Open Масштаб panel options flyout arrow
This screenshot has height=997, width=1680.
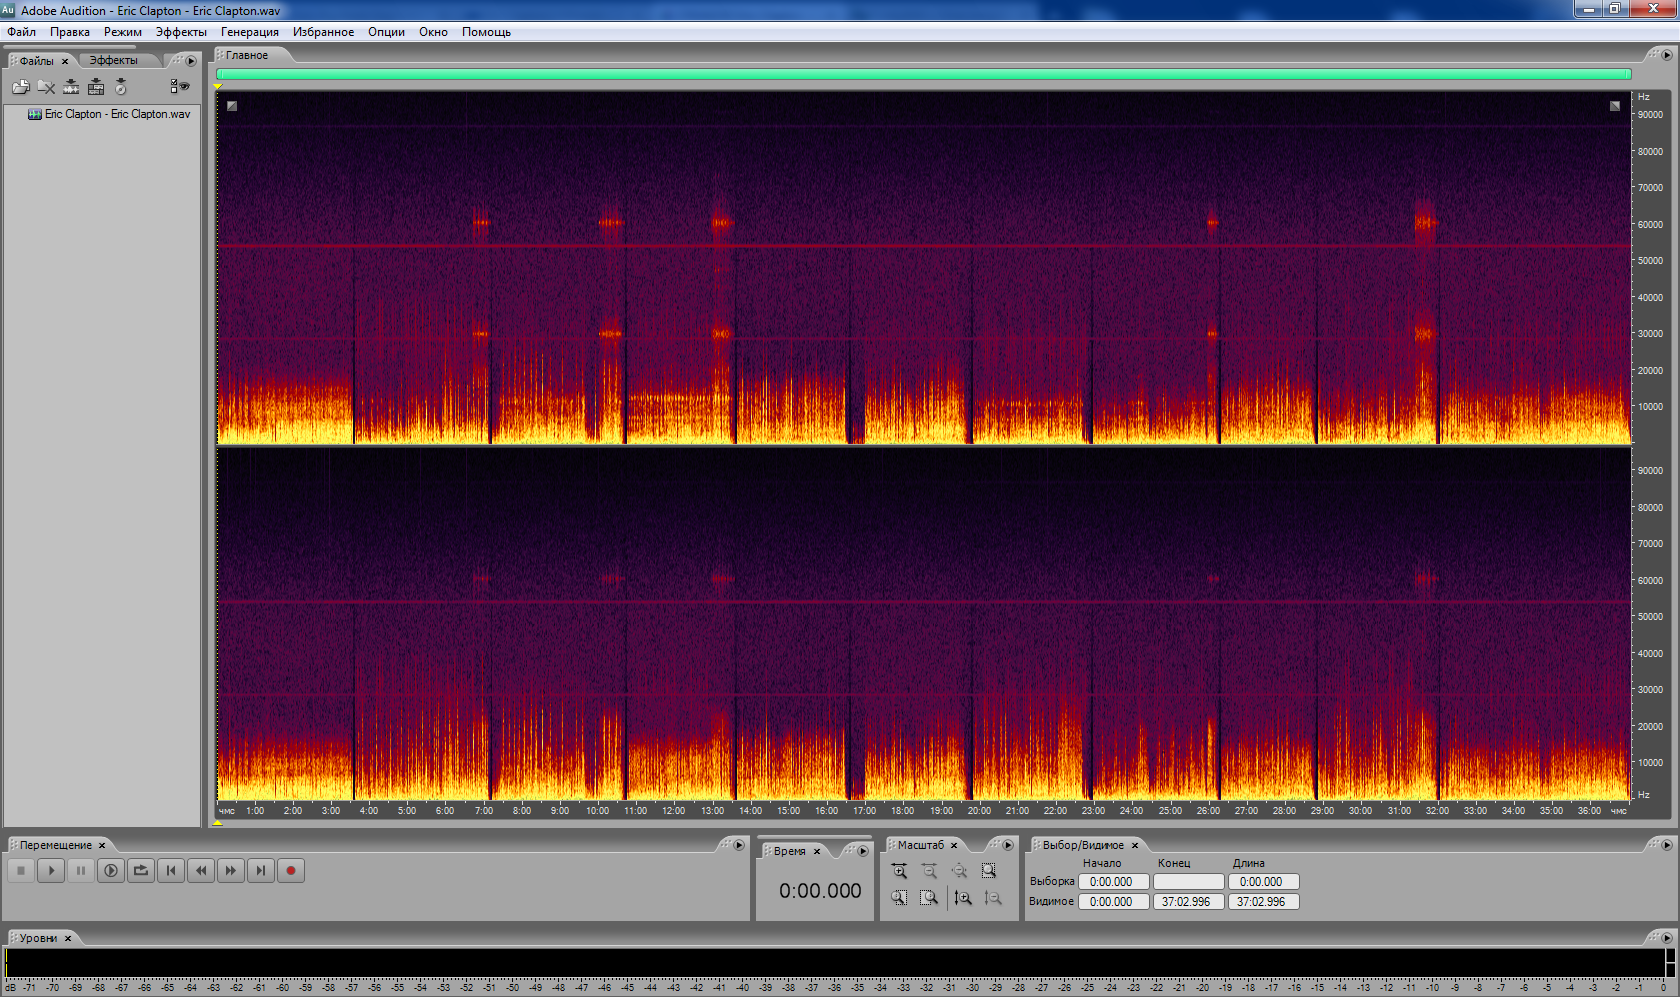[x=1008, y=845]
